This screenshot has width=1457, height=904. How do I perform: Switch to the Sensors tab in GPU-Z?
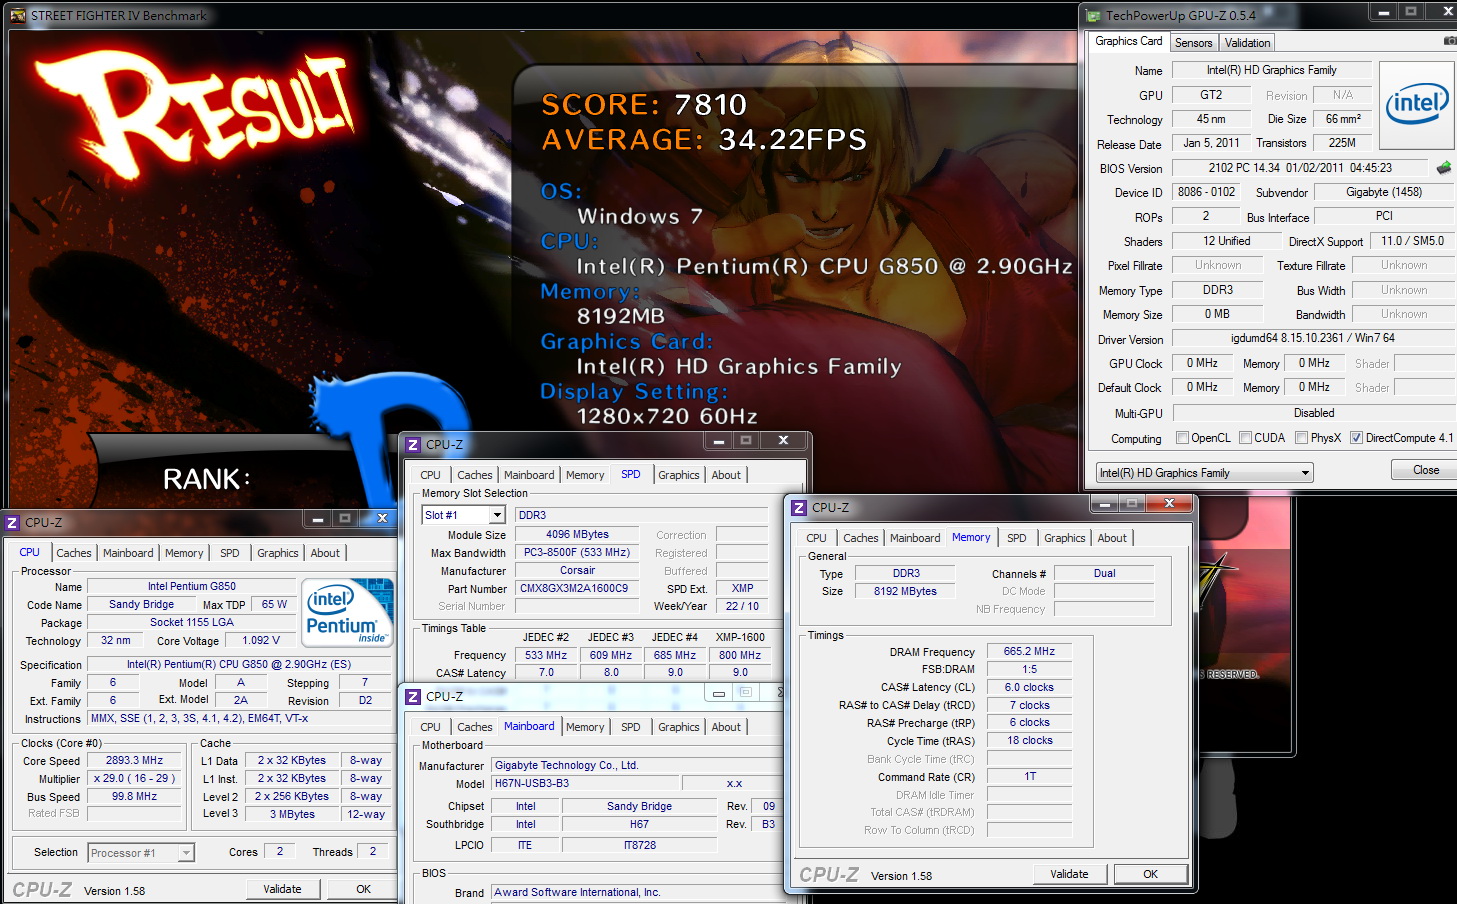(1193, 43)
